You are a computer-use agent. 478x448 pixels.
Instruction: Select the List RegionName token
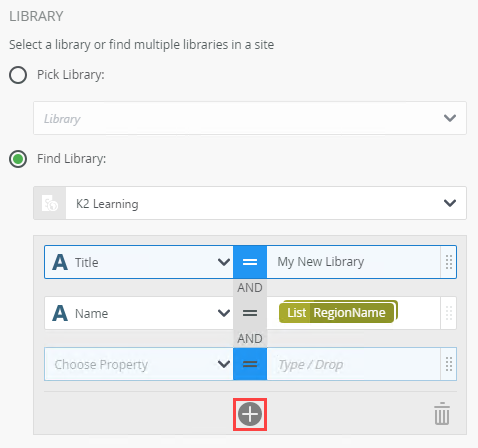pyautogui.click(x=338, y=312)
